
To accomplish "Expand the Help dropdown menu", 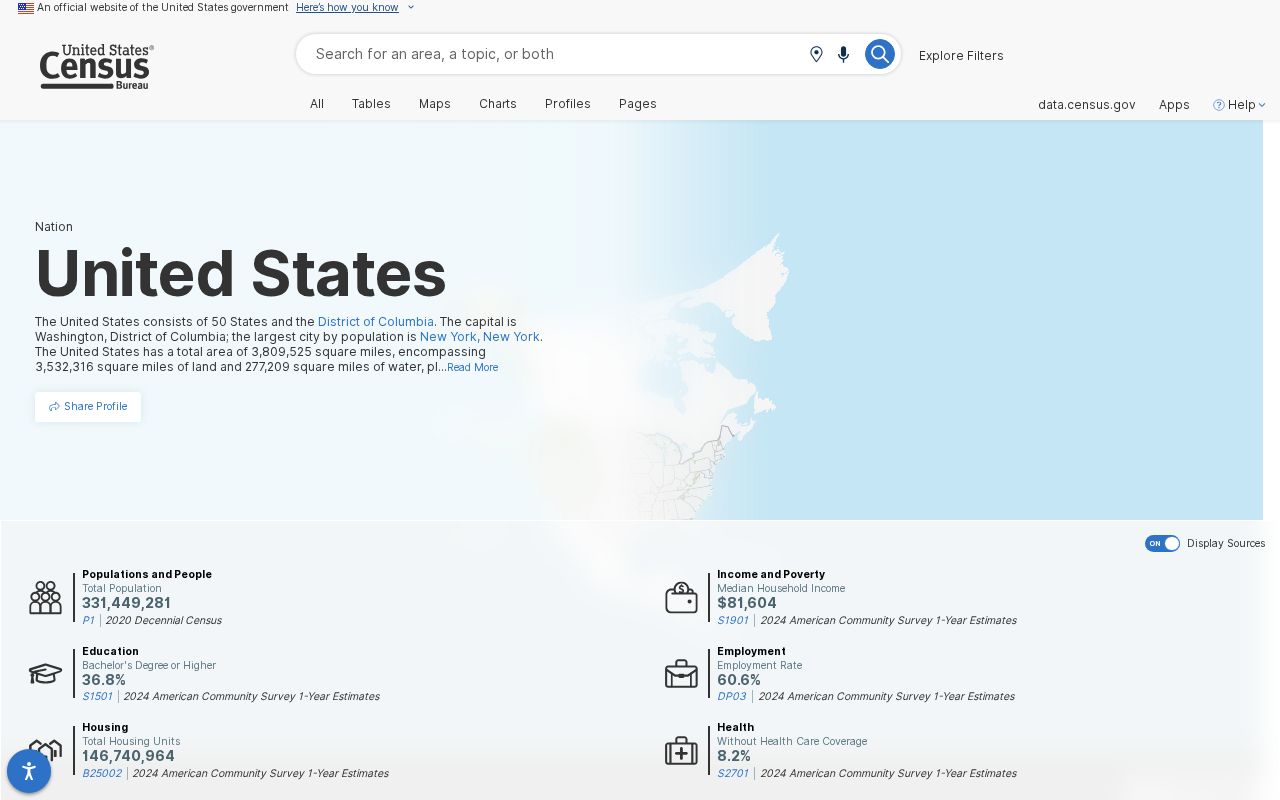I will (x=1239, y=104).
